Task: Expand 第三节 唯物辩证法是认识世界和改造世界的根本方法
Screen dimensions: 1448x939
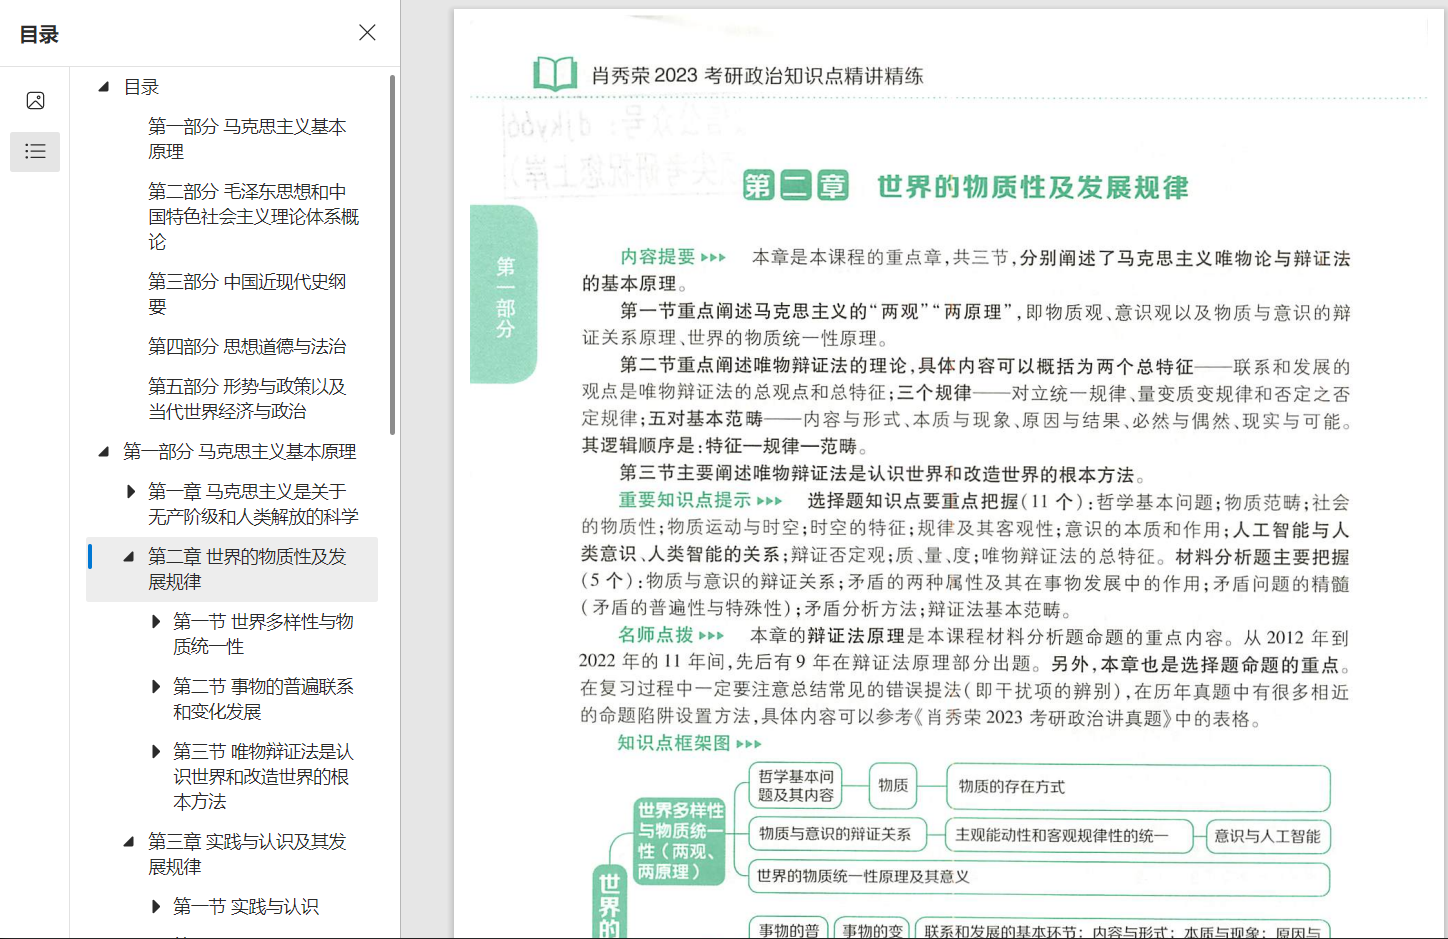Action: [x=155, y=751]
